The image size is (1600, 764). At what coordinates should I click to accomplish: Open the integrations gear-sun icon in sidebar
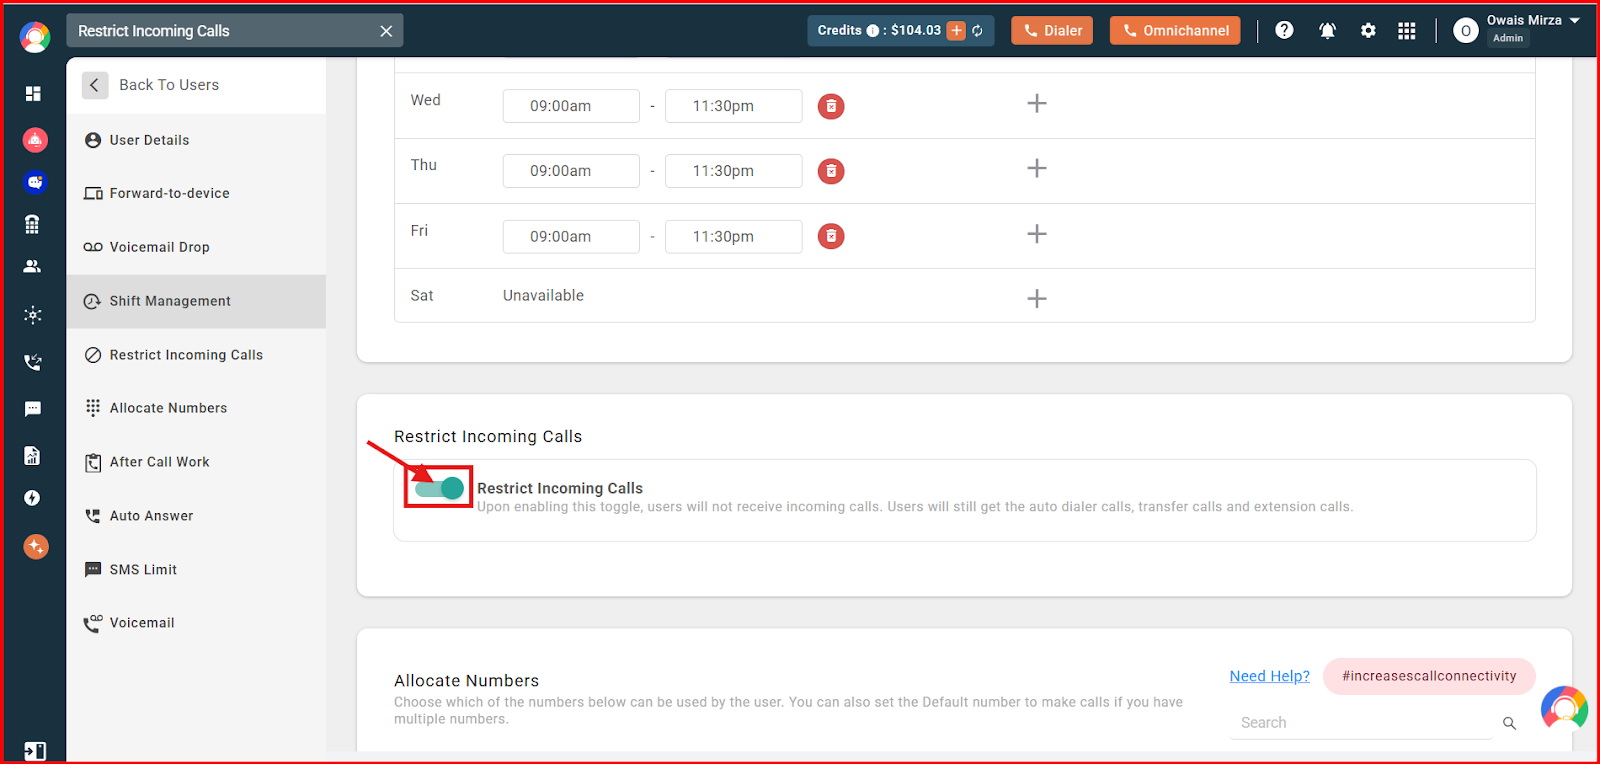coord(33,315)
